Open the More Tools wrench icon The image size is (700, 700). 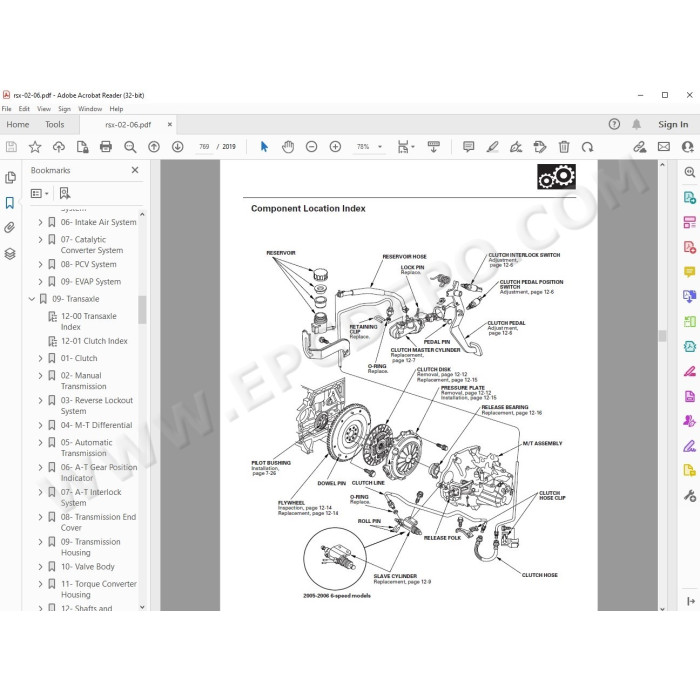click(x=690, y=496)
